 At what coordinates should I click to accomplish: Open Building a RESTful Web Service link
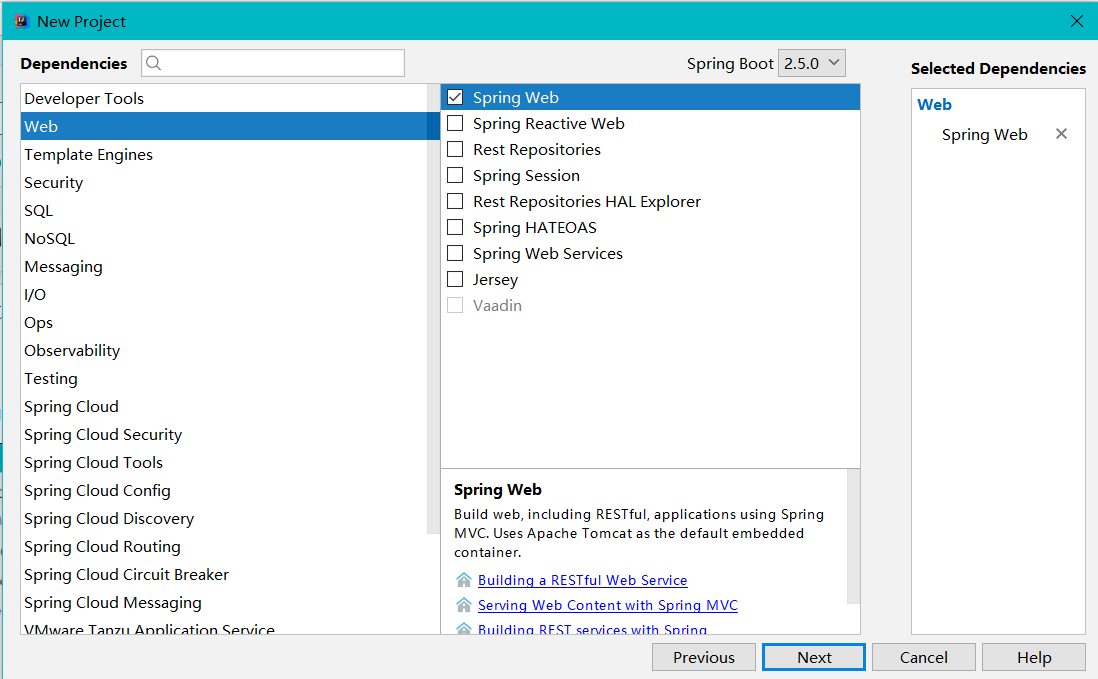[583, 580]
